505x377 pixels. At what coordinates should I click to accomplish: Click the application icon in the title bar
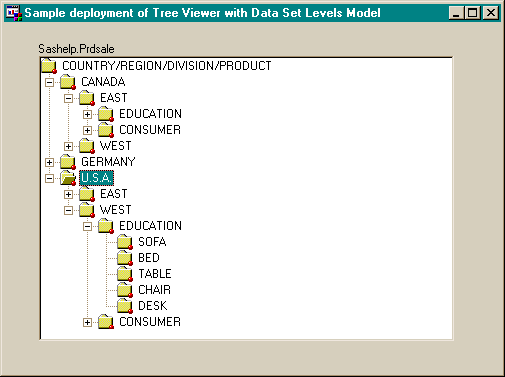(x=14, y=13)
